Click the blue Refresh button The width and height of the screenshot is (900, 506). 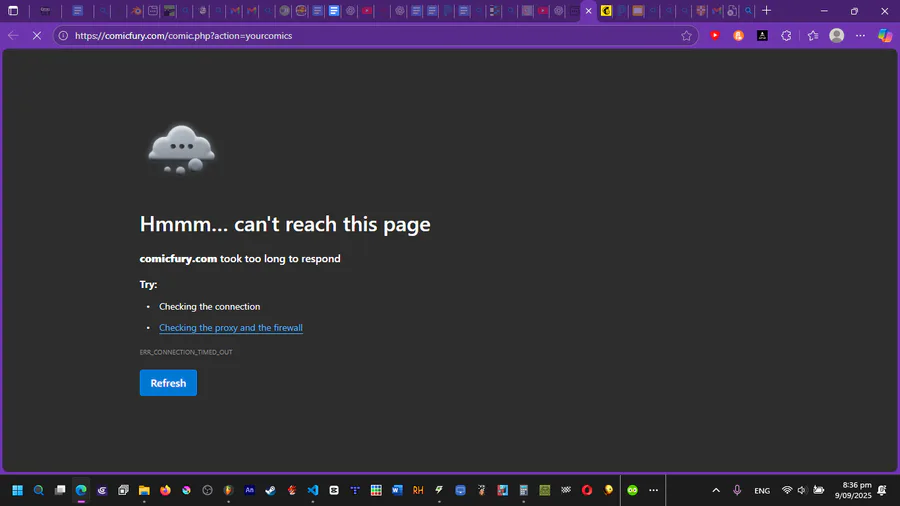click(x=168, y=383)
